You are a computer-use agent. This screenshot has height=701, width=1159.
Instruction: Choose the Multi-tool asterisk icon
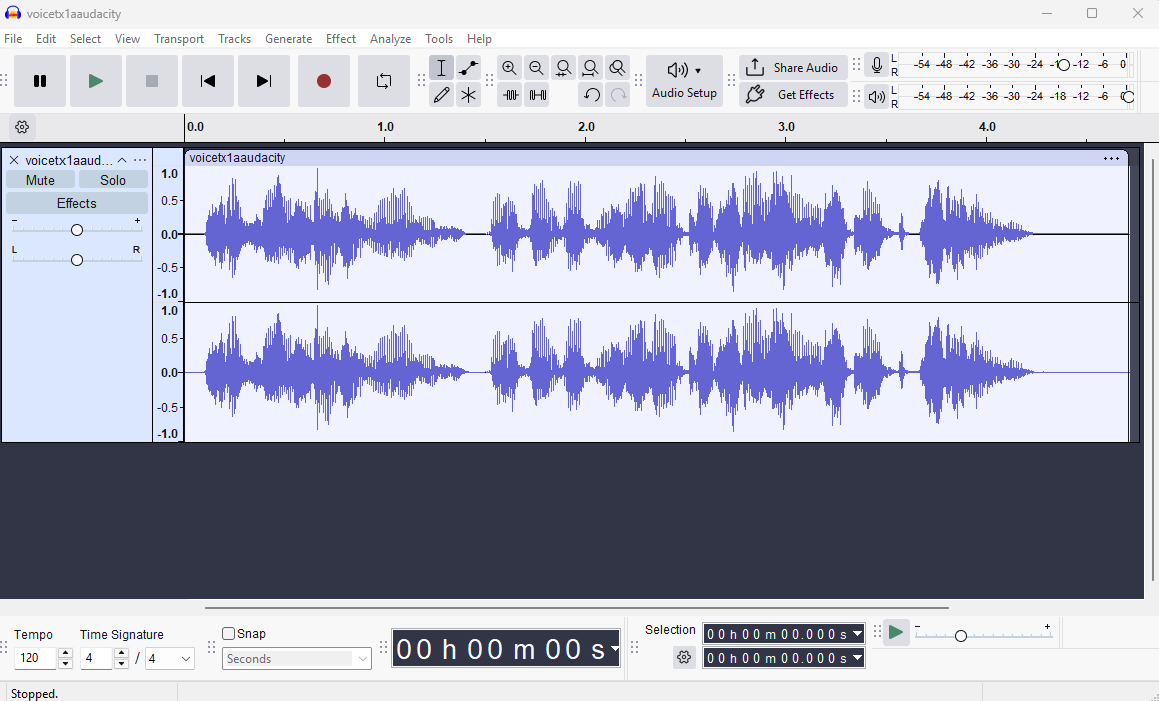point(468,95)
